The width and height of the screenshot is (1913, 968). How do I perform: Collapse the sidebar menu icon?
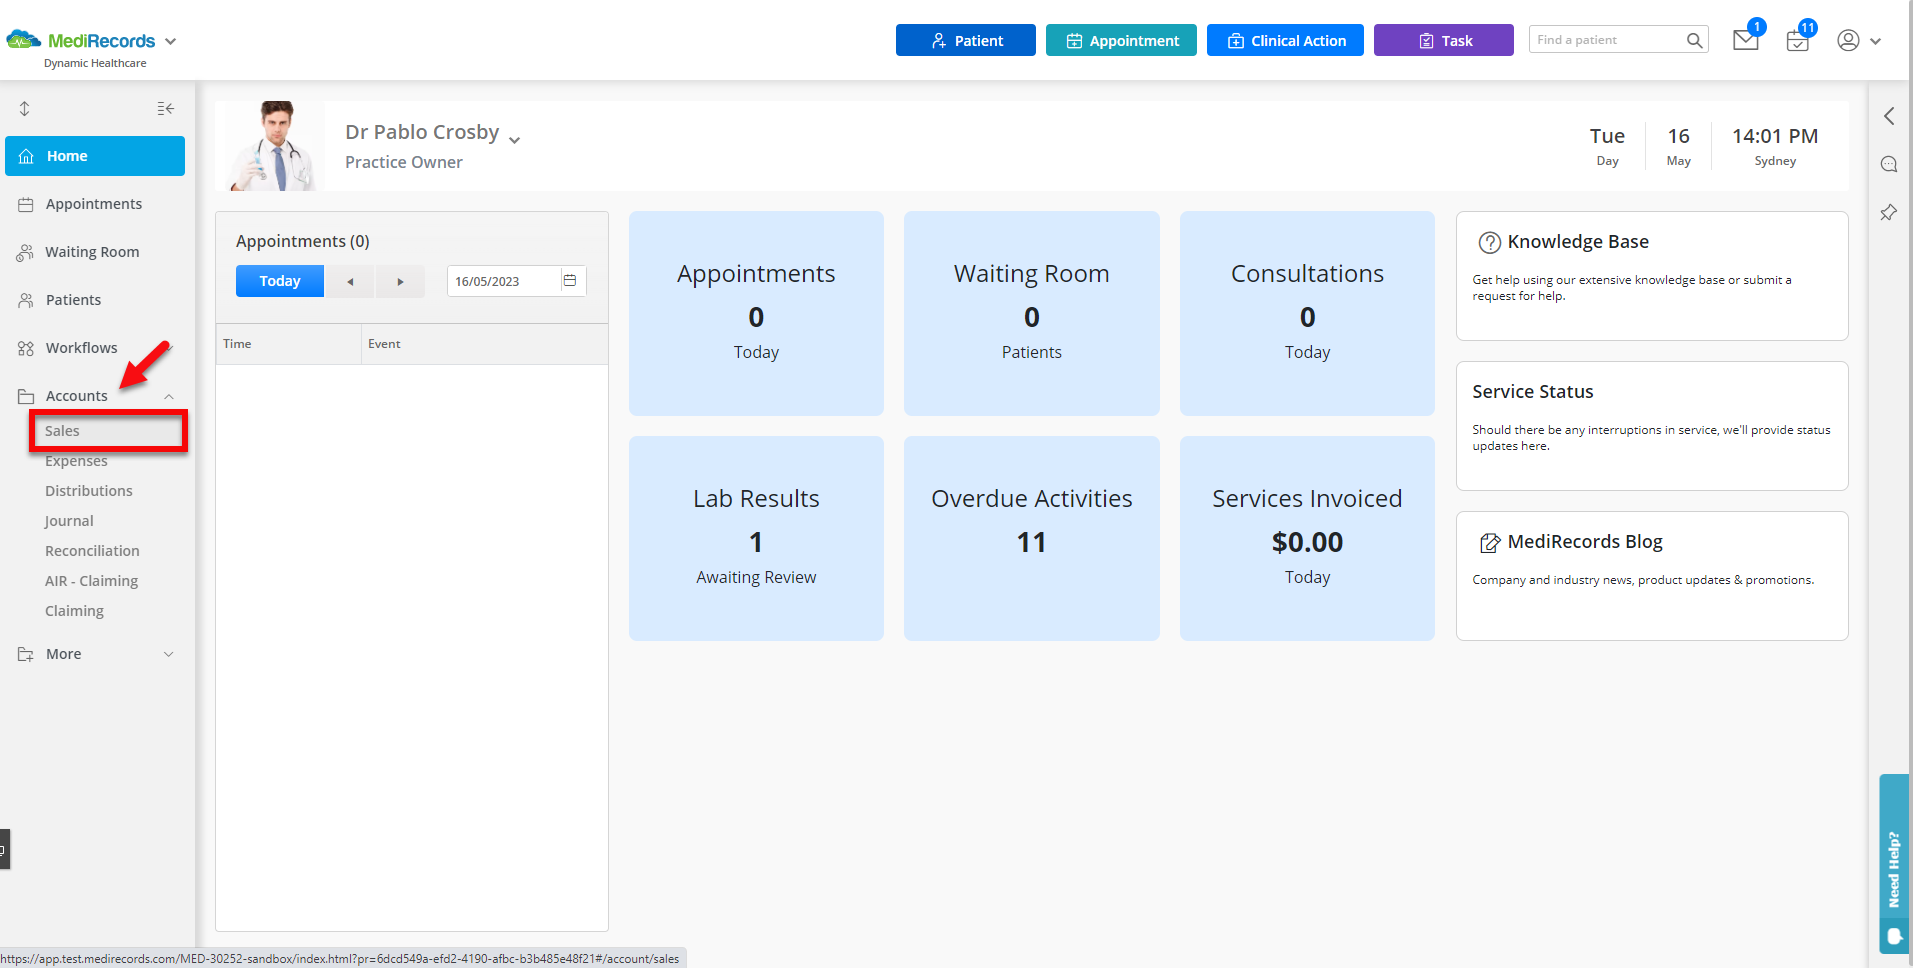166,108
